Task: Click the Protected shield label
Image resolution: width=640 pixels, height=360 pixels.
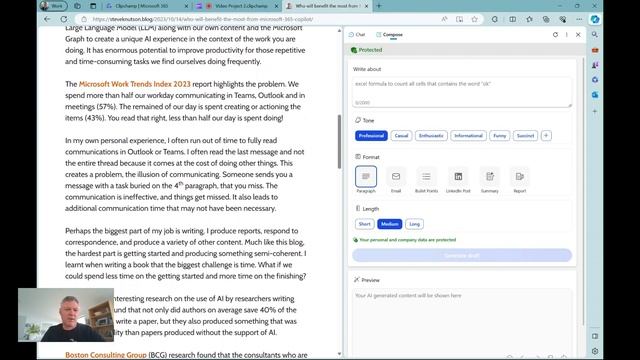Action: coord(367,50)
